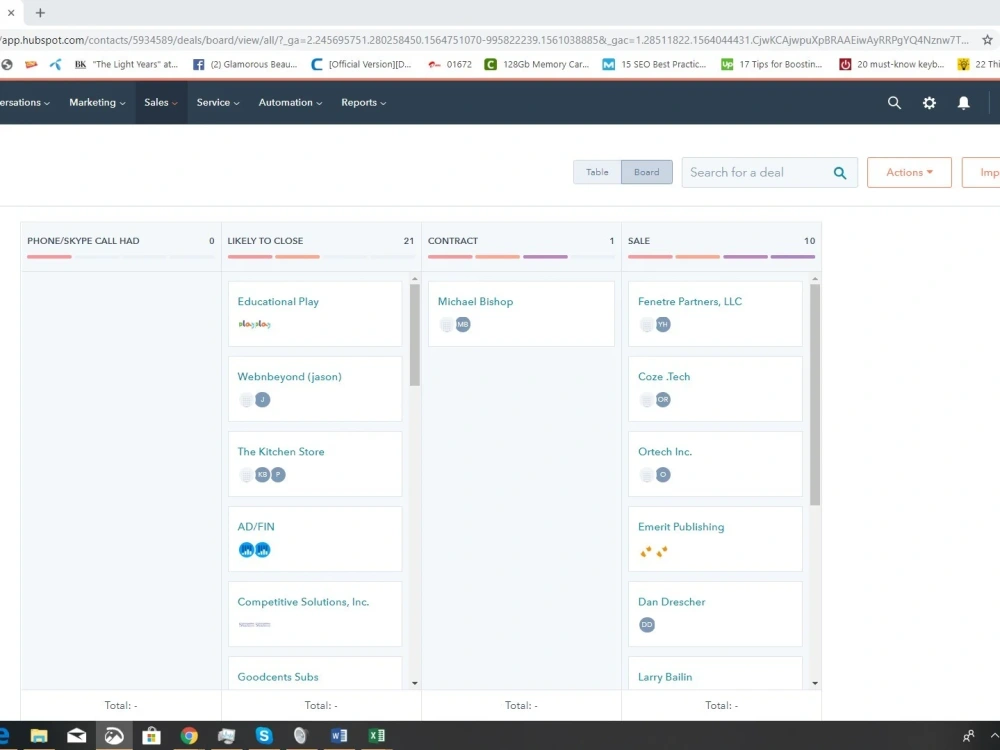
Task: Open the Goodcents Subs deal
Action: coord(277,677)
